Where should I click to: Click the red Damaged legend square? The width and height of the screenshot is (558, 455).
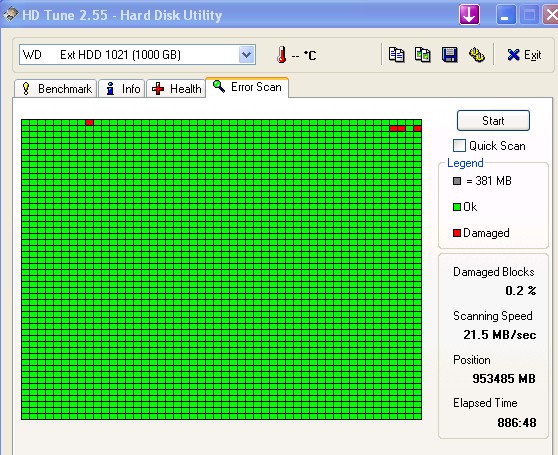point(457,233)
